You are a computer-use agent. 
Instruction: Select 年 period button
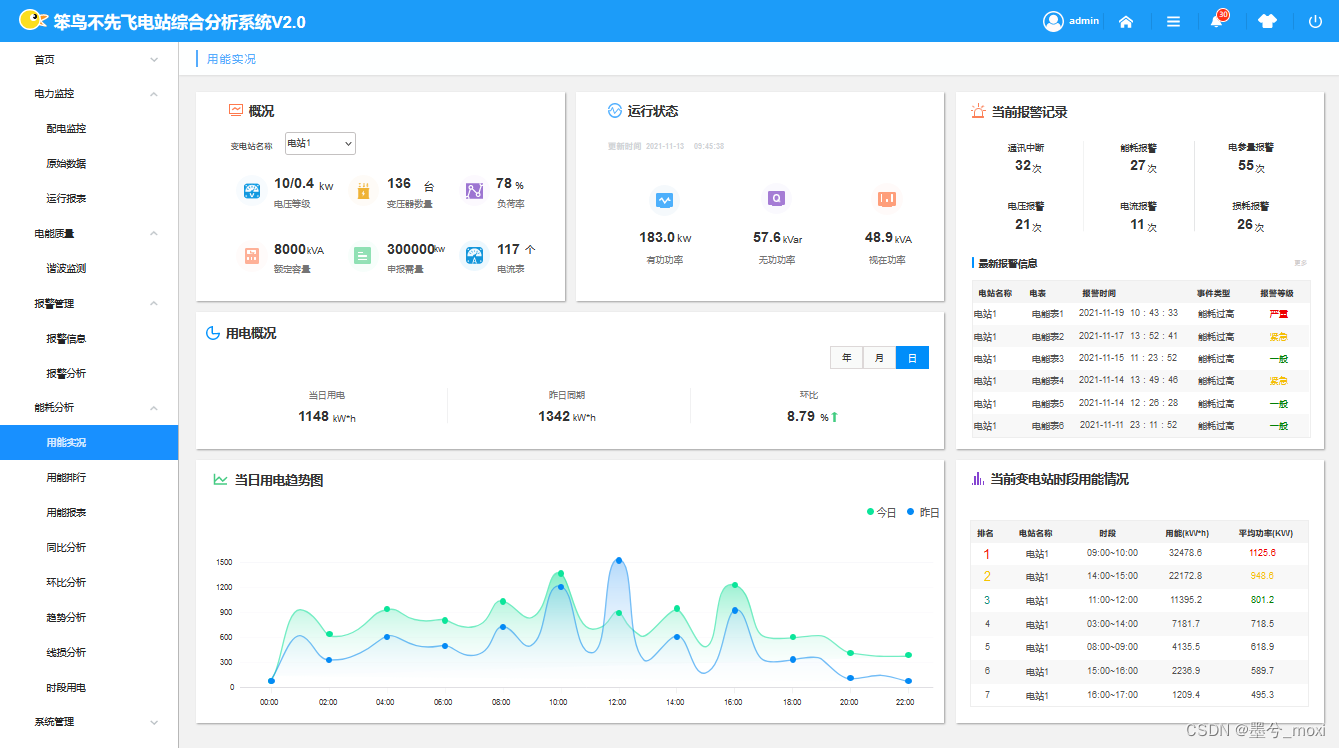(x=846, y=358)
